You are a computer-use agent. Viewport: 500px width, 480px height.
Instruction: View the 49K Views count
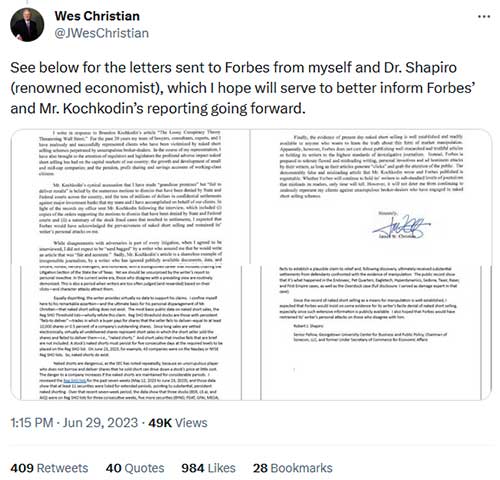click(x=178, y=423)
